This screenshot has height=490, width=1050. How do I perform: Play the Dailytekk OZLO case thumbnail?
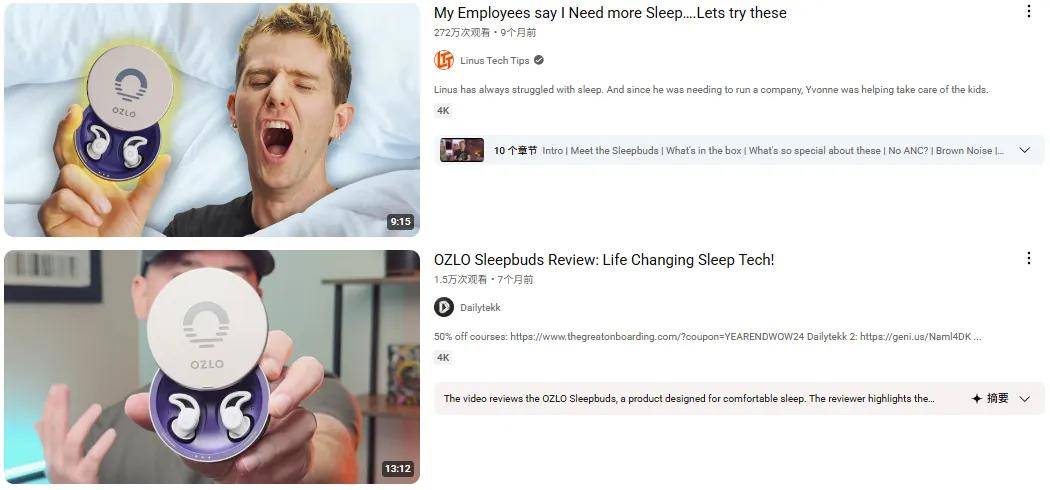click(x=212, y=367)
